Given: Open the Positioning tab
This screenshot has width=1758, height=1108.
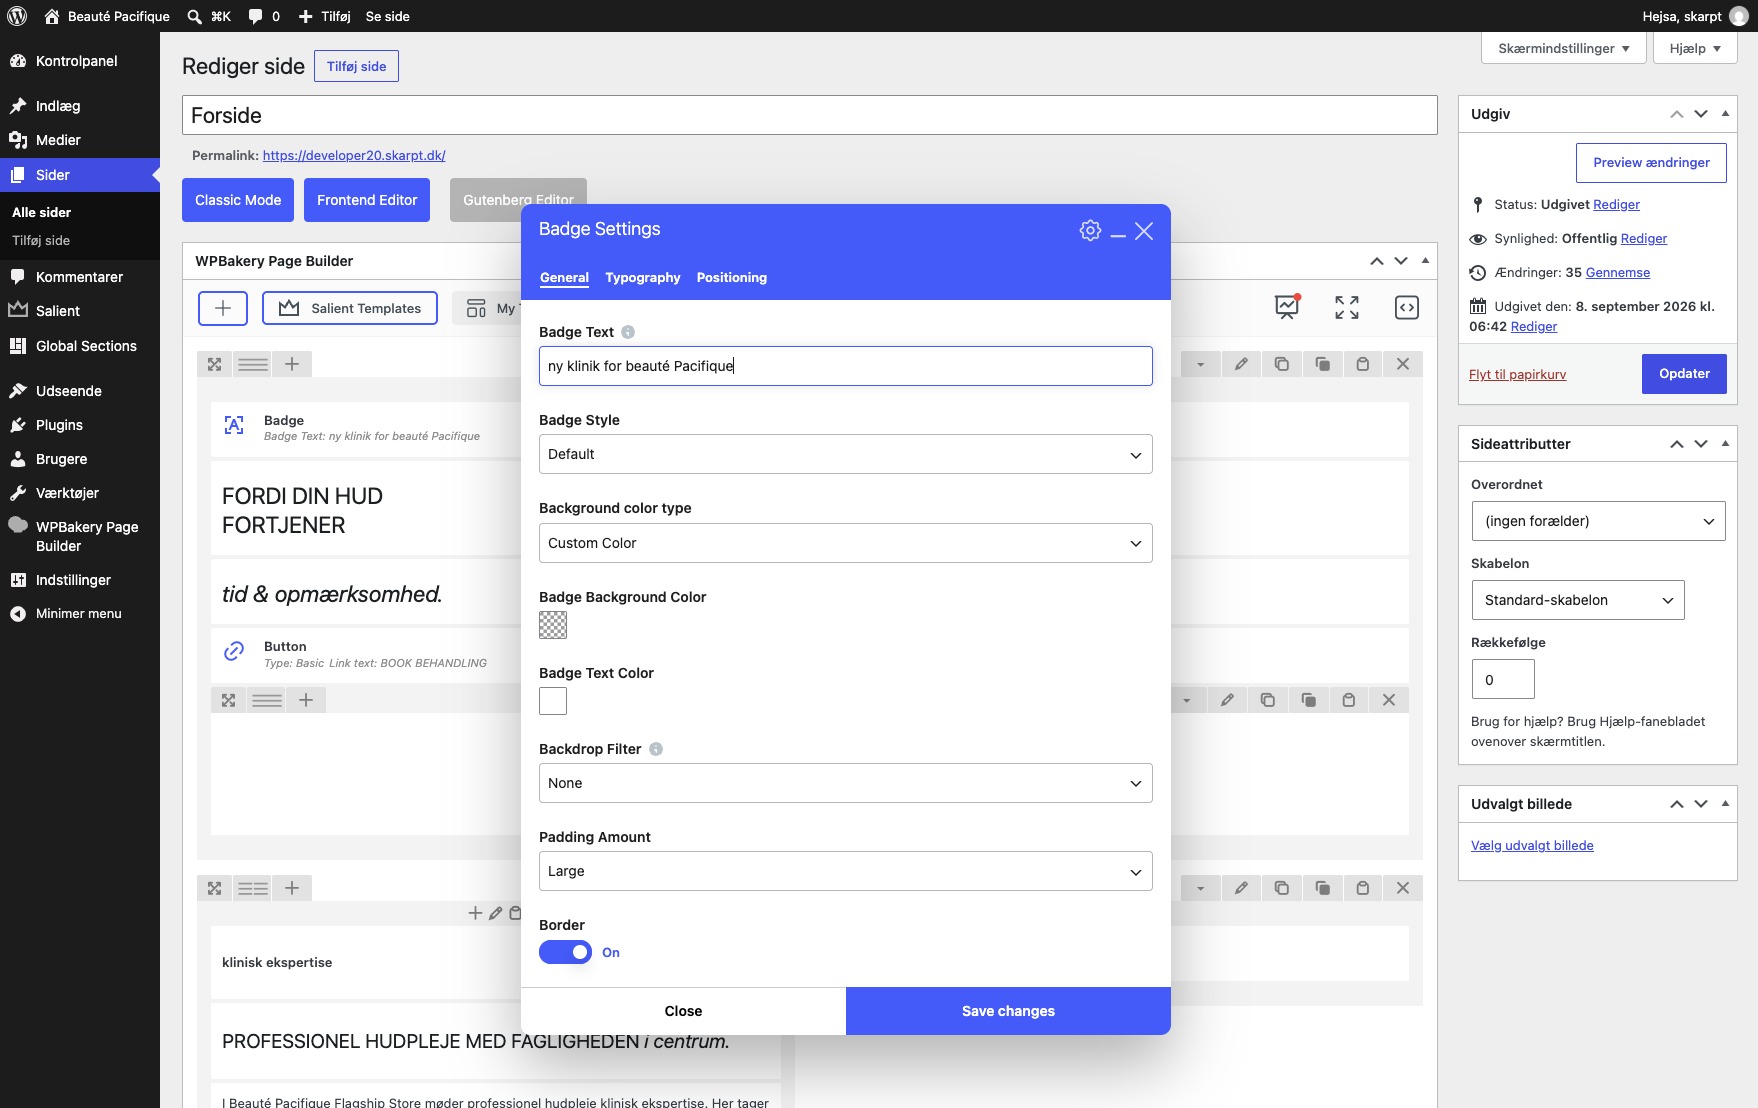Looking at the screenshot, I should 732,278.
